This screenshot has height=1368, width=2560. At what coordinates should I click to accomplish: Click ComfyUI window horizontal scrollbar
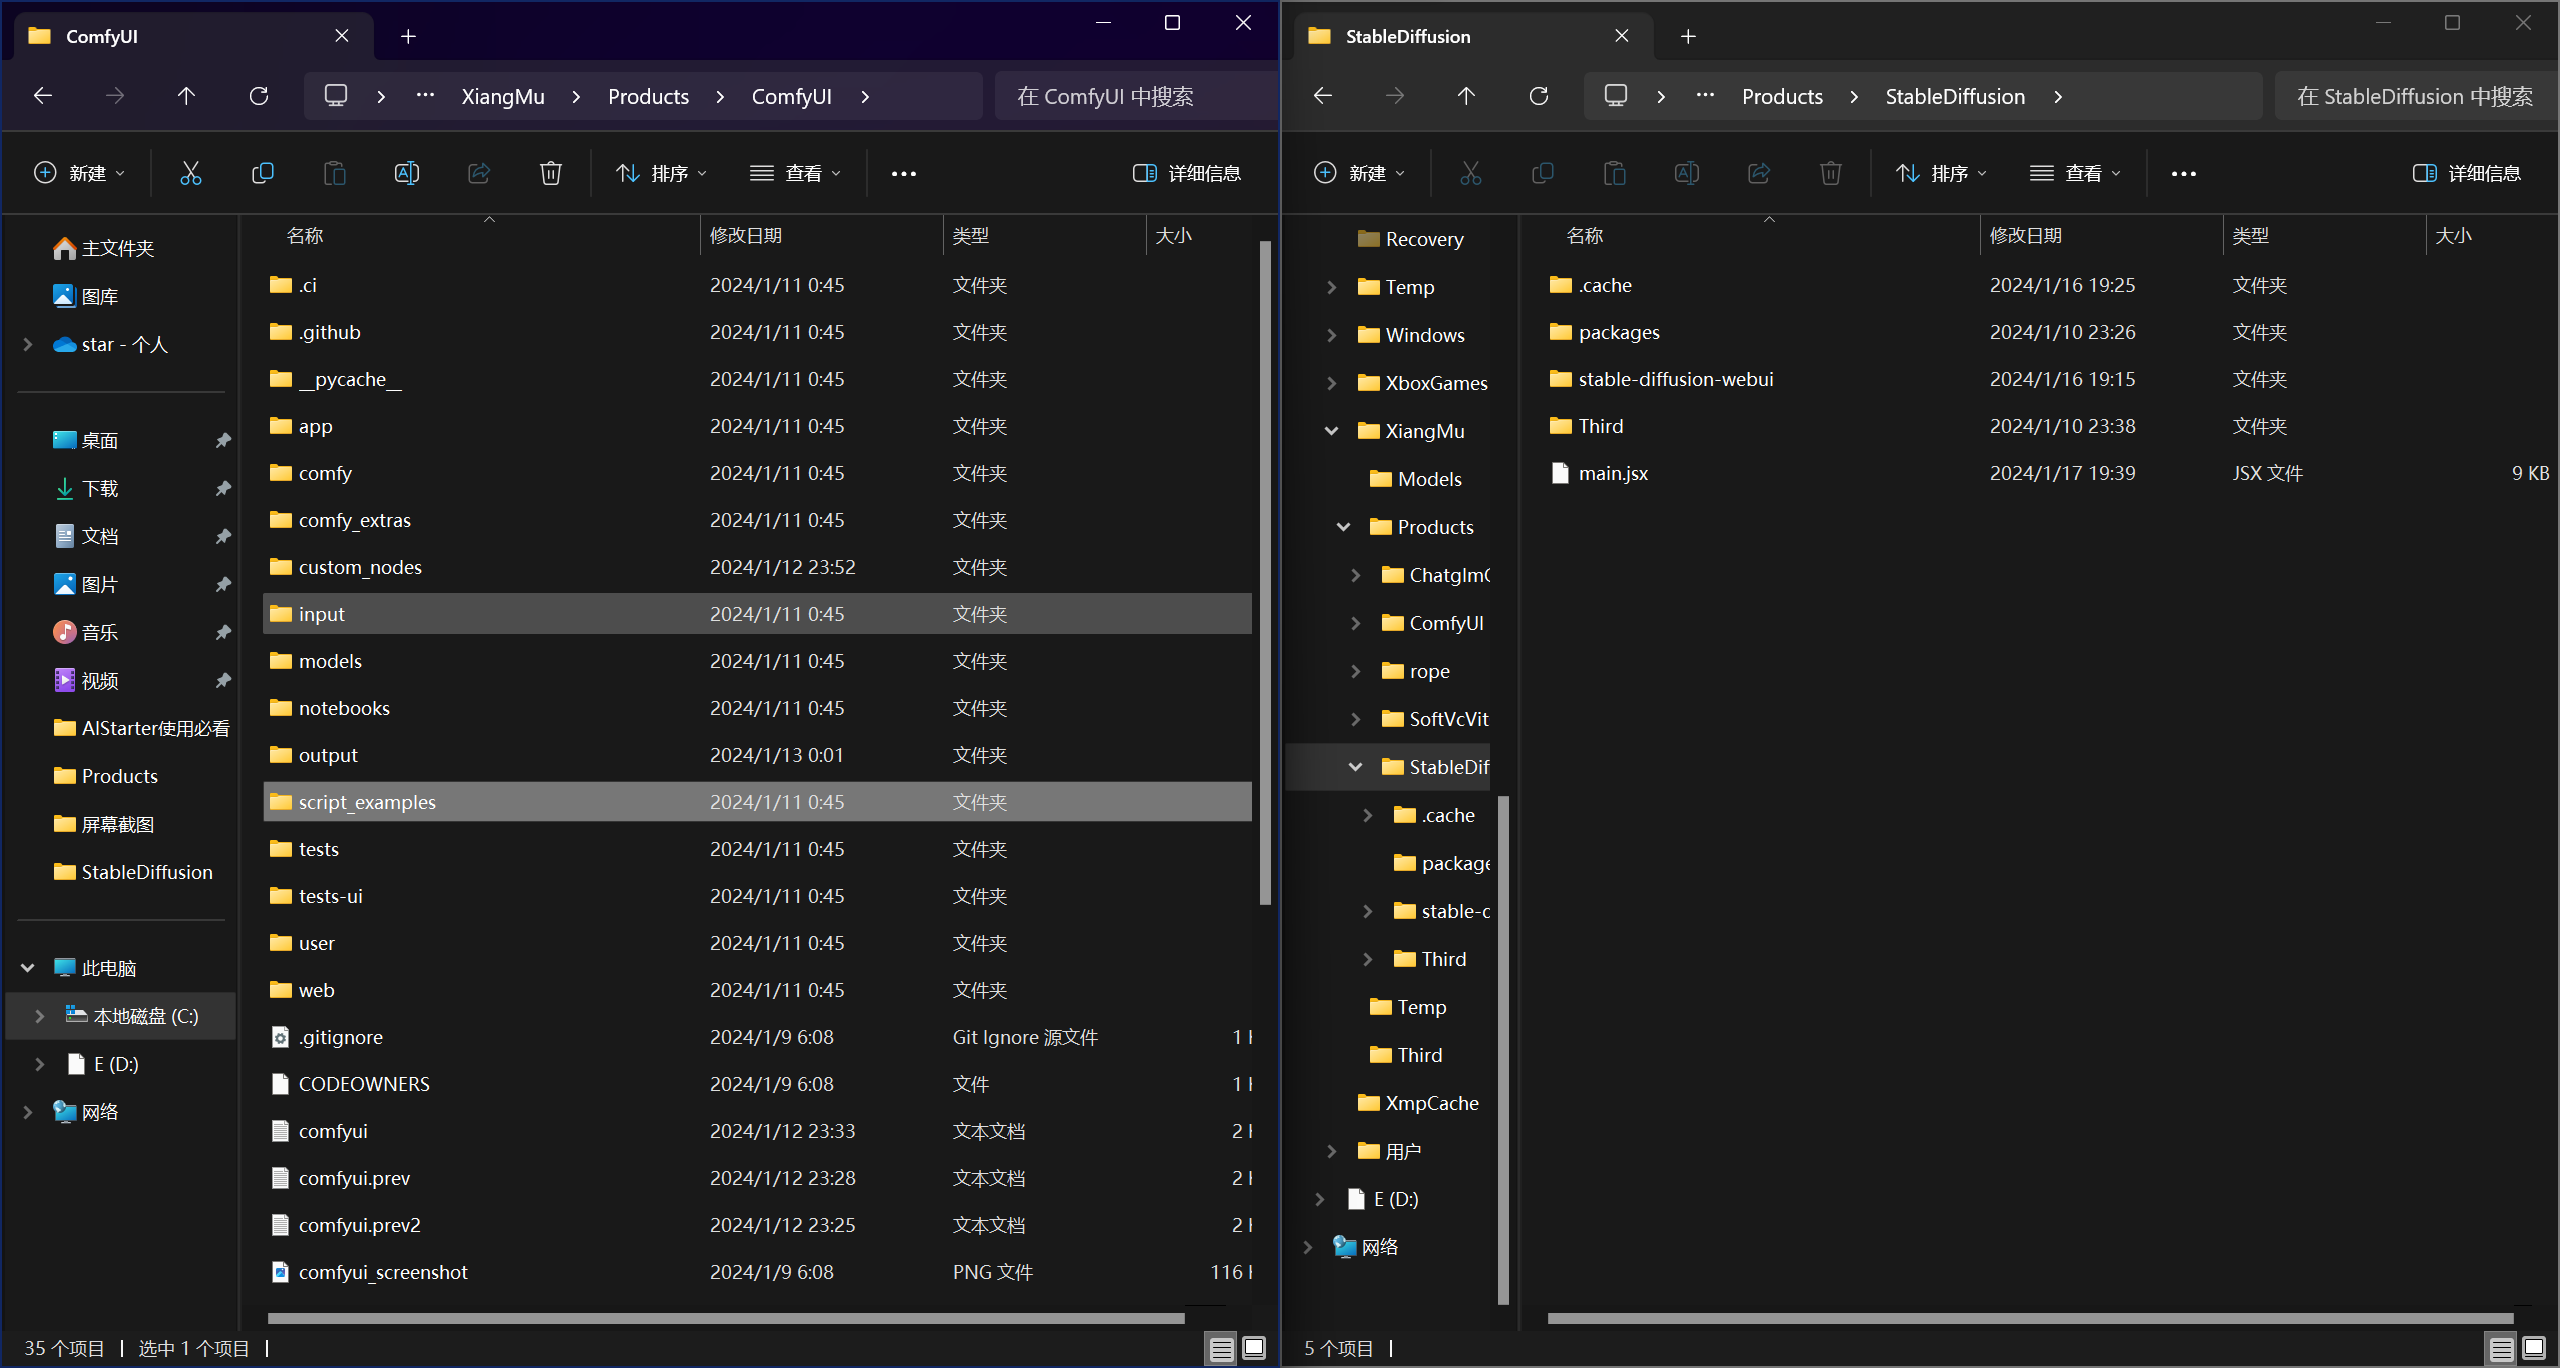[x=726, y=1318]
